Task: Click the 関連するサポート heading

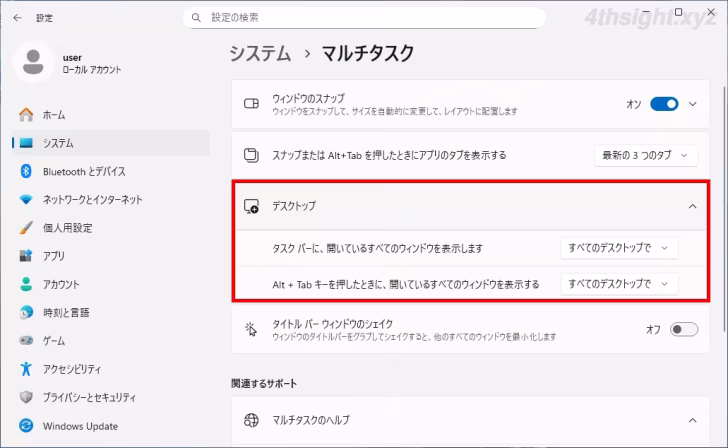Action: point(264,383)
